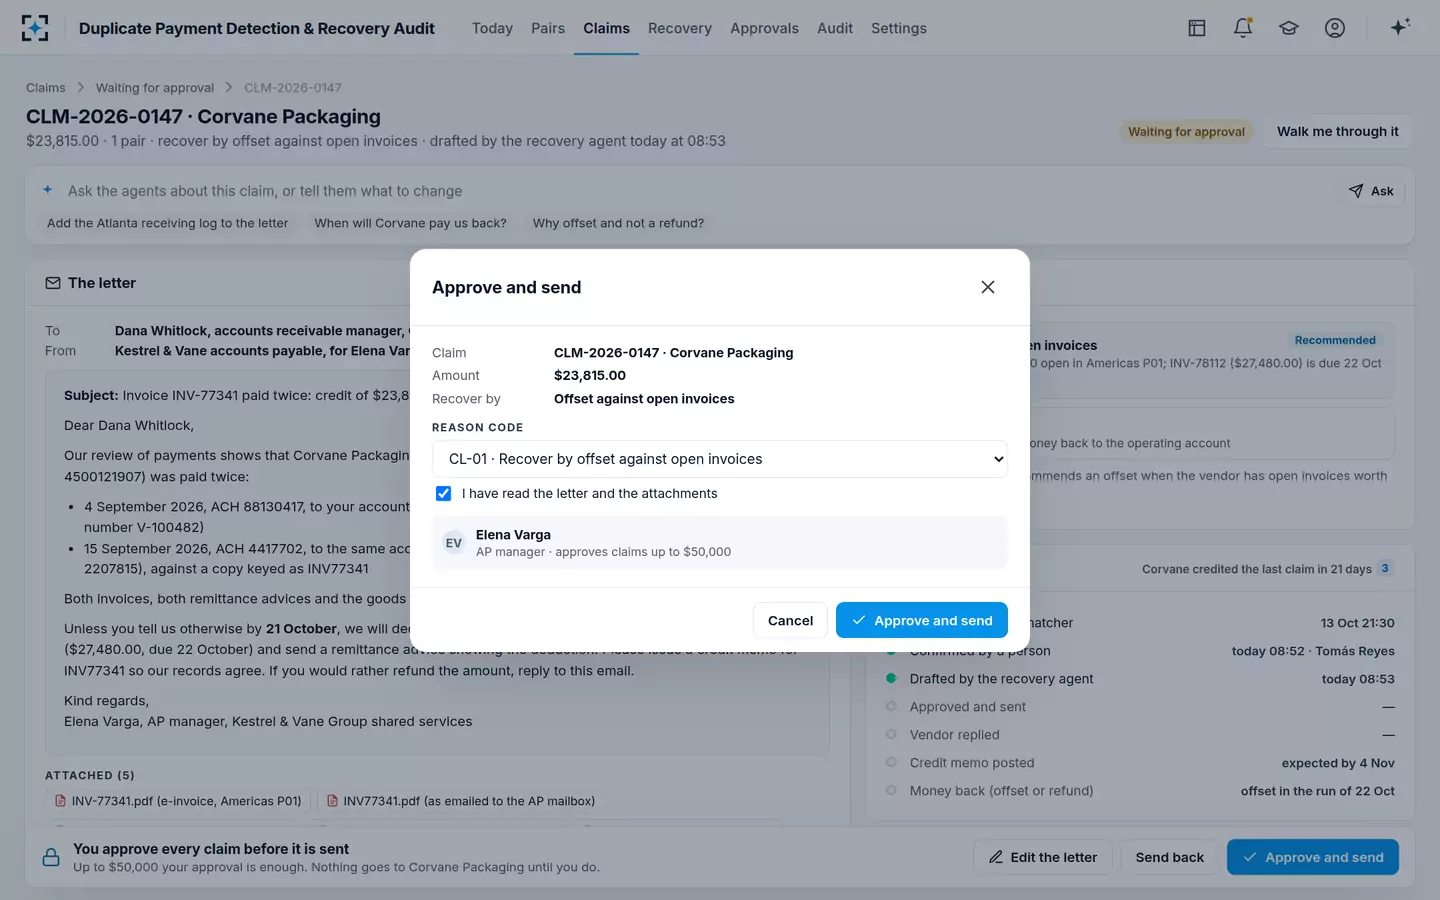
Task: Click the EV avatar for Elena Varga
Action: (x=454, y=543)
